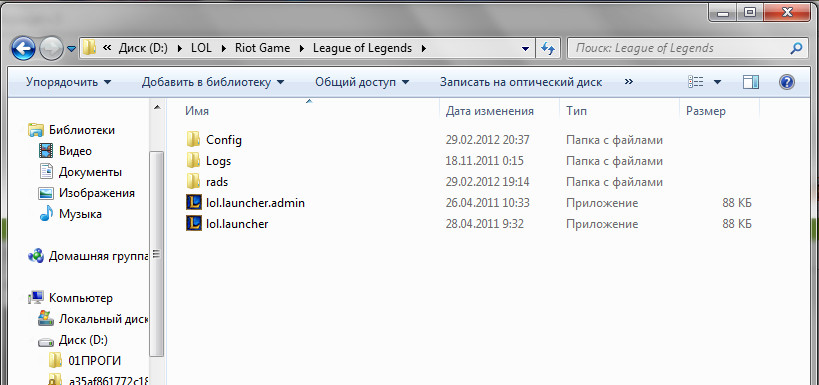Open Видео library
Image resolution: width=819 pixels, height=385 pixels.
[x=75, y=151]
